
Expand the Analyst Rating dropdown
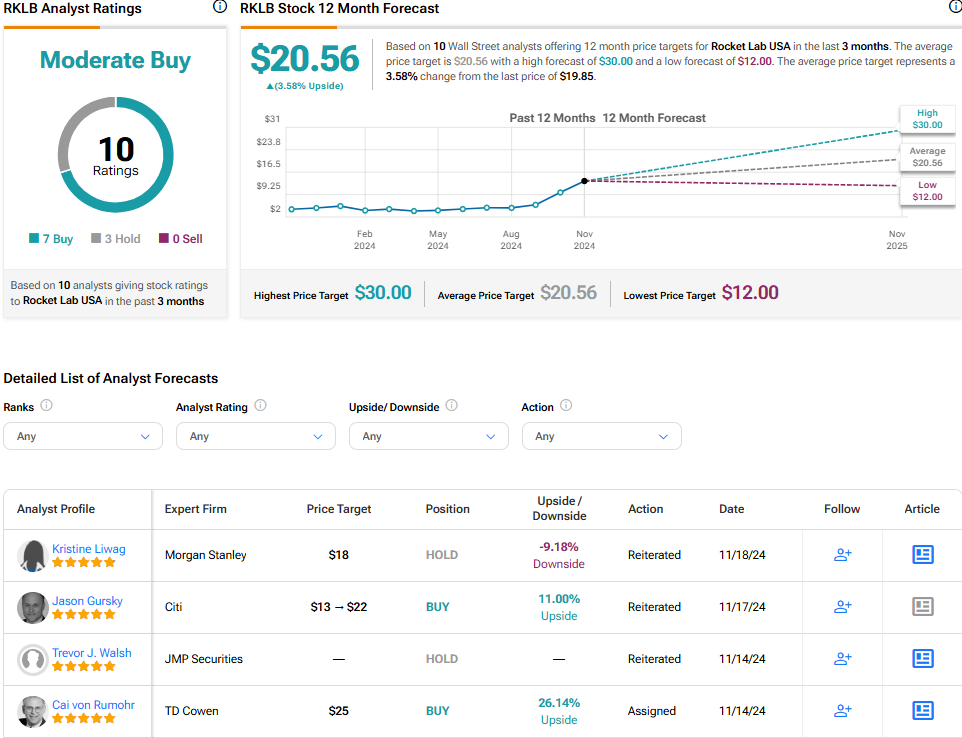[x=256, y=436]
